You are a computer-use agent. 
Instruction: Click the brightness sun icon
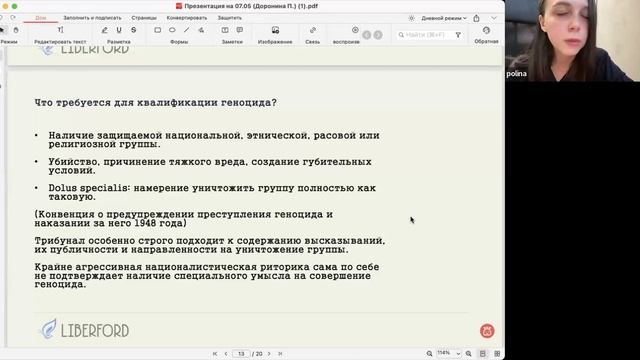pyautogui.click(x=411, y=18)
